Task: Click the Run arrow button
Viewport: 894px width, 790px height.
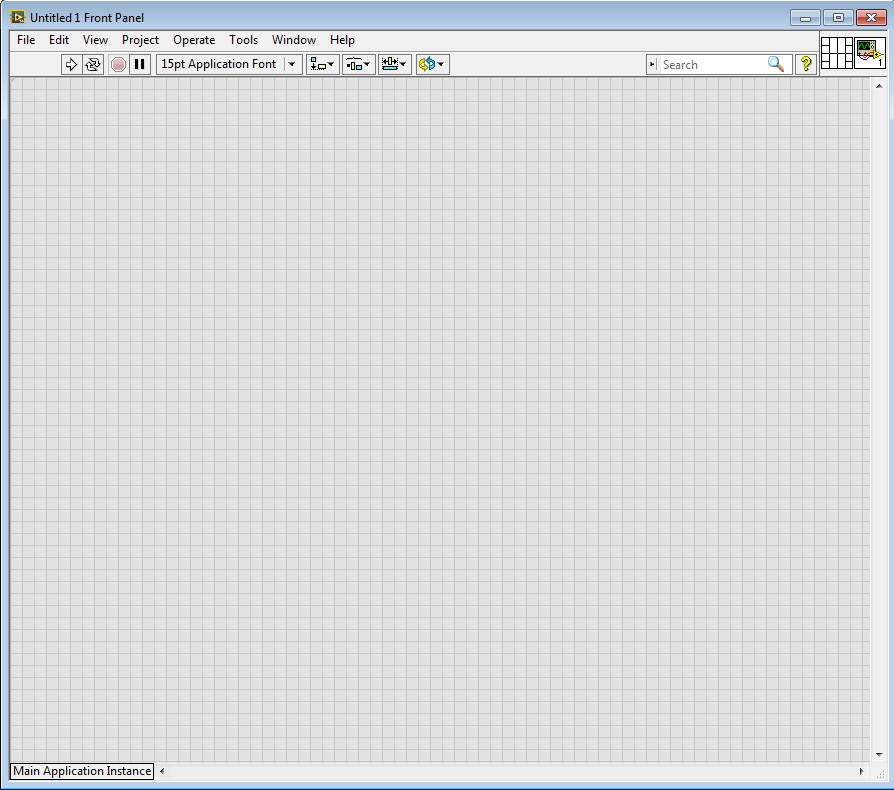Action: click(71, 64)
